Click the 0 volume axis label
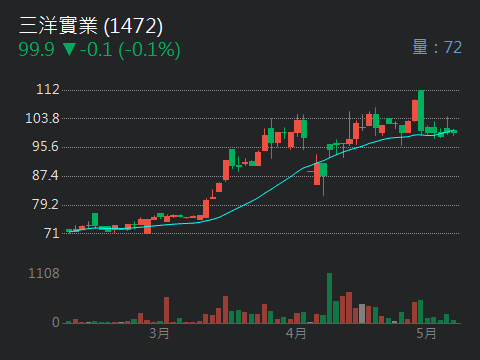Viewport: 480px width, 360px height. tap(56, 322)
